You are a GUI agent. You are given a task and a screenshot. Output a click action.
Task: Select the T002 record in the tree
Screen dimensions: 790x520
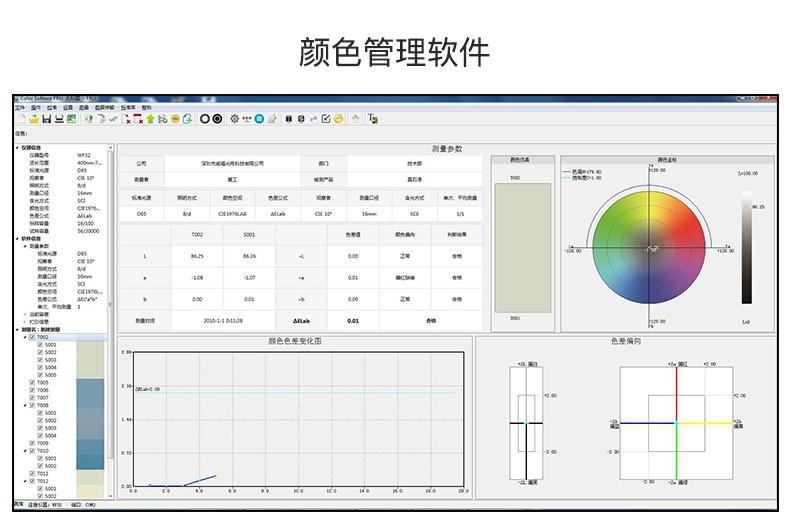pyautogui.click(x=43, y=338)
